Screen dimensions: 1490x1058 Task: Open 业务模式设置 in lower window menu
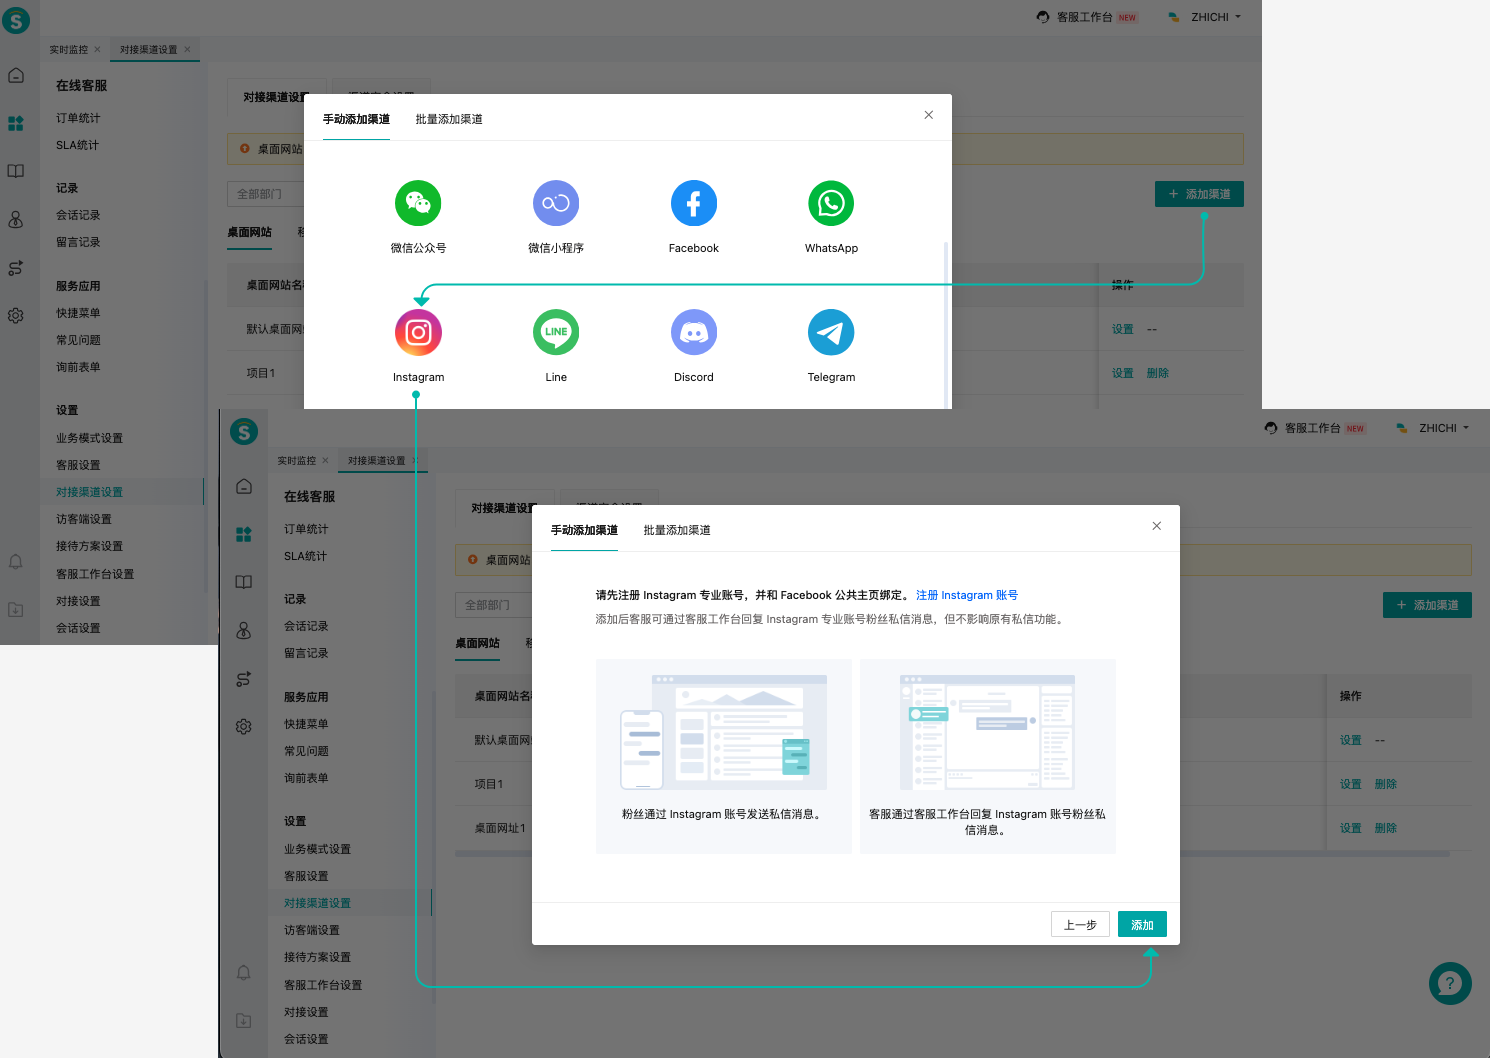[x=317, y=849]
